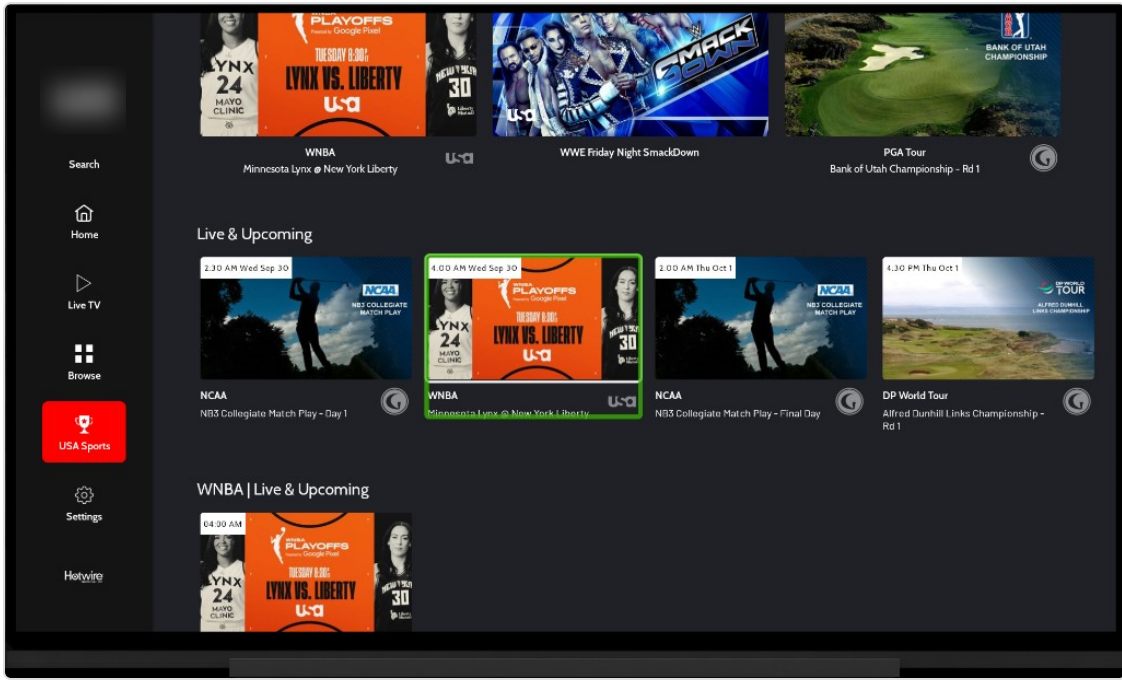Click the Hotwire logo in sidebar
1122x680 pixels.
point(84,576)
